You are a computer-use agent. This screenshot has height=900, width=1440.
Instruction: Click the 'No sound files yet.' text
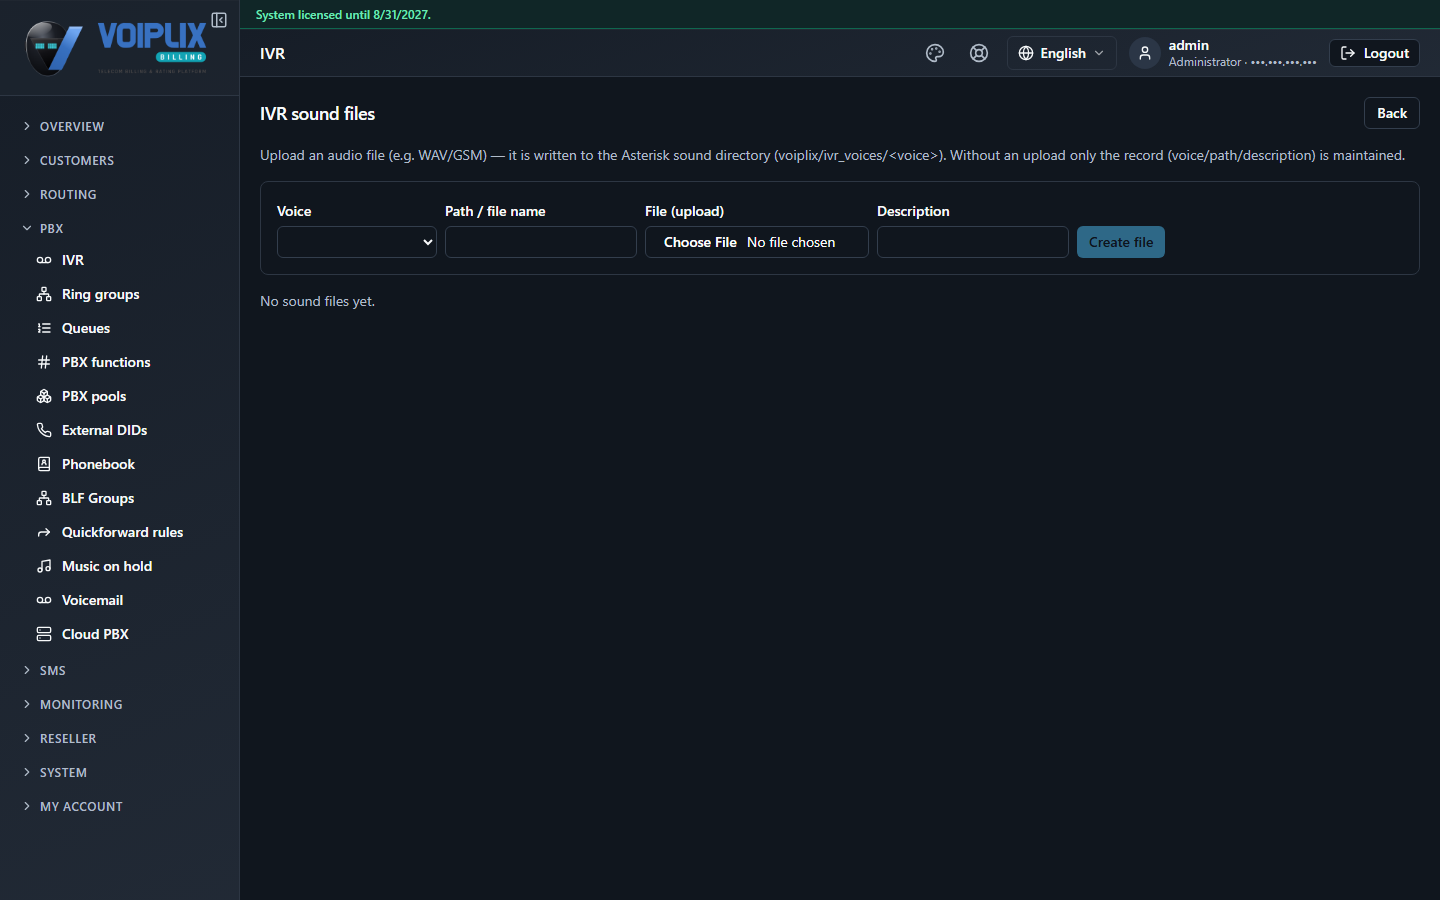[x=317, y=301]
